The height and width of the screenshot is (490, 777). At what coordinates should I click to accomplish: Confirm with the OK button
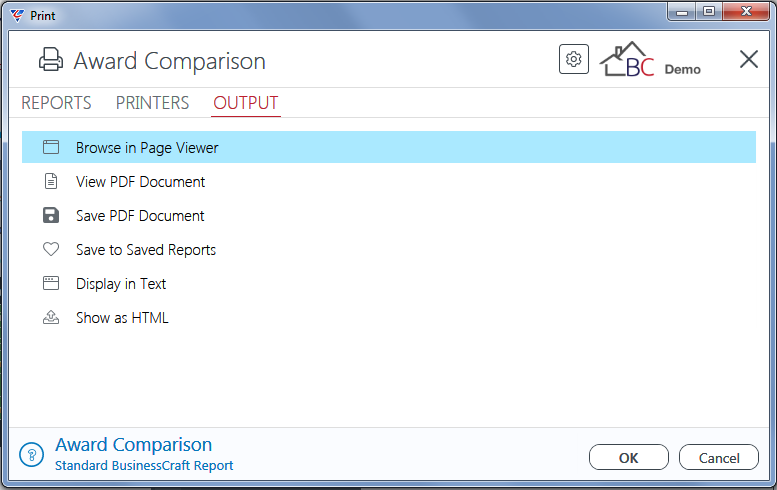(628, 457)
